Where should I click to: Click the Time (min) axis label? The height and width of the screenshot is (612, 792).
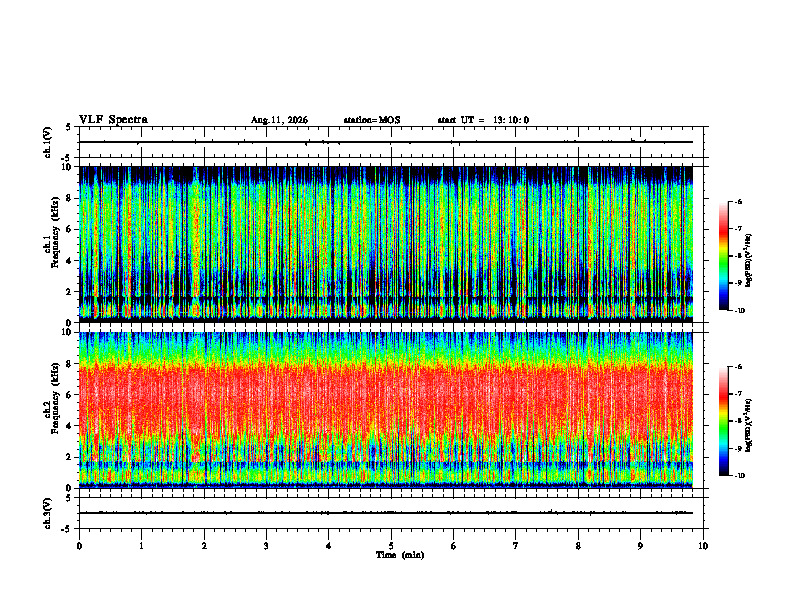coord(400,555)
